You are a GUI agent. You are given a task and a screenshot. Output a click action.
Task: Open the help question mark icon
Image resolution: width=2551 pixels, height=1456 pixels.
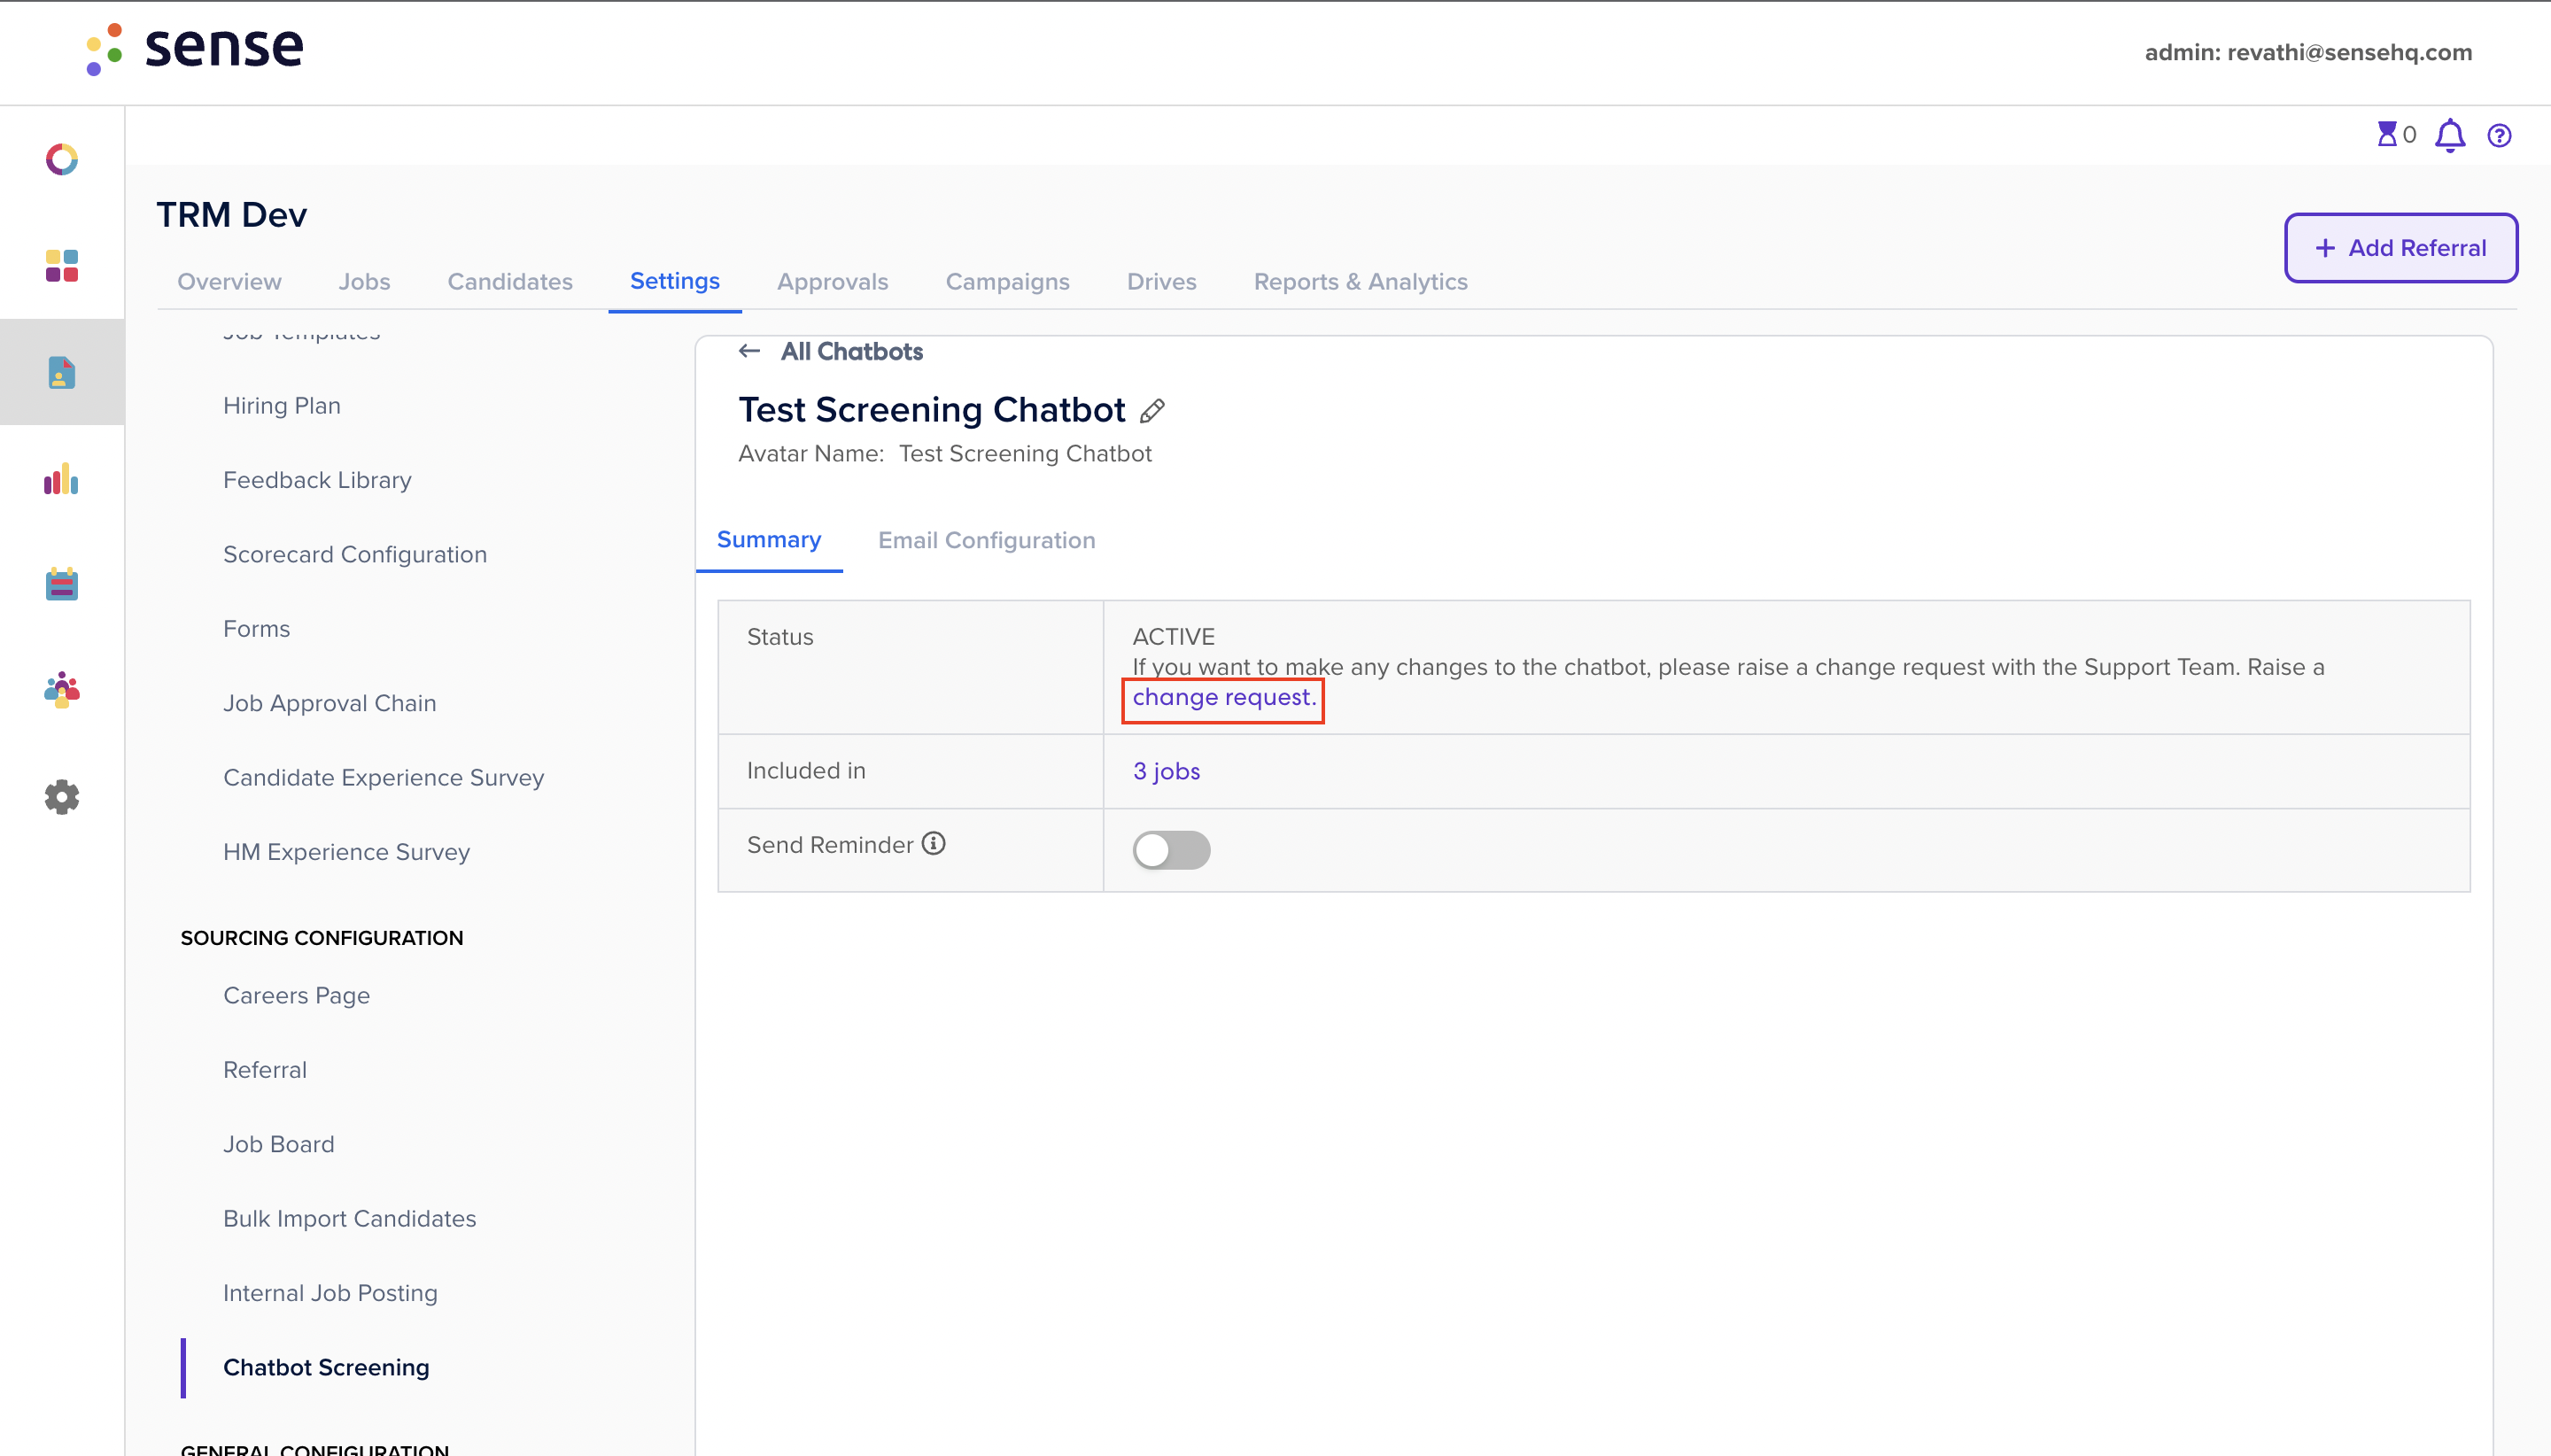[x=2499, y=135]
